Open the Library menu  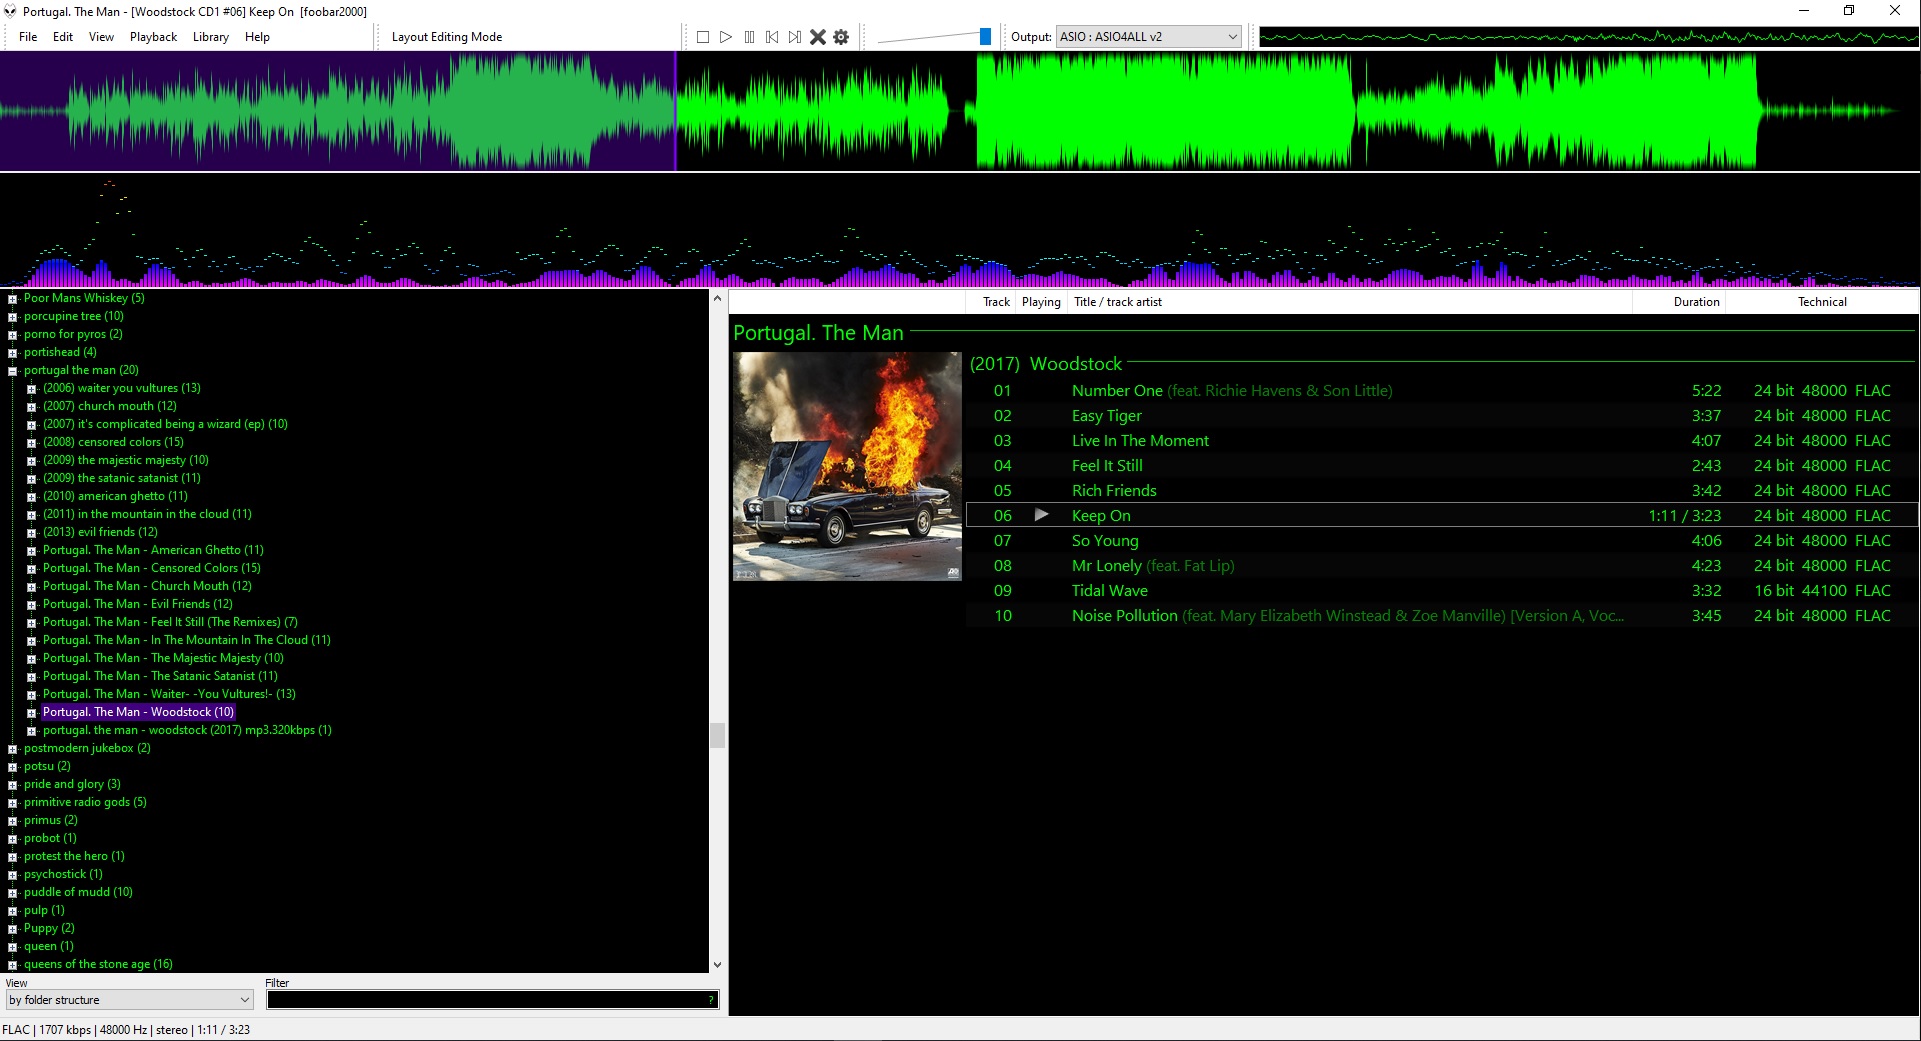[x=210, y=37]
